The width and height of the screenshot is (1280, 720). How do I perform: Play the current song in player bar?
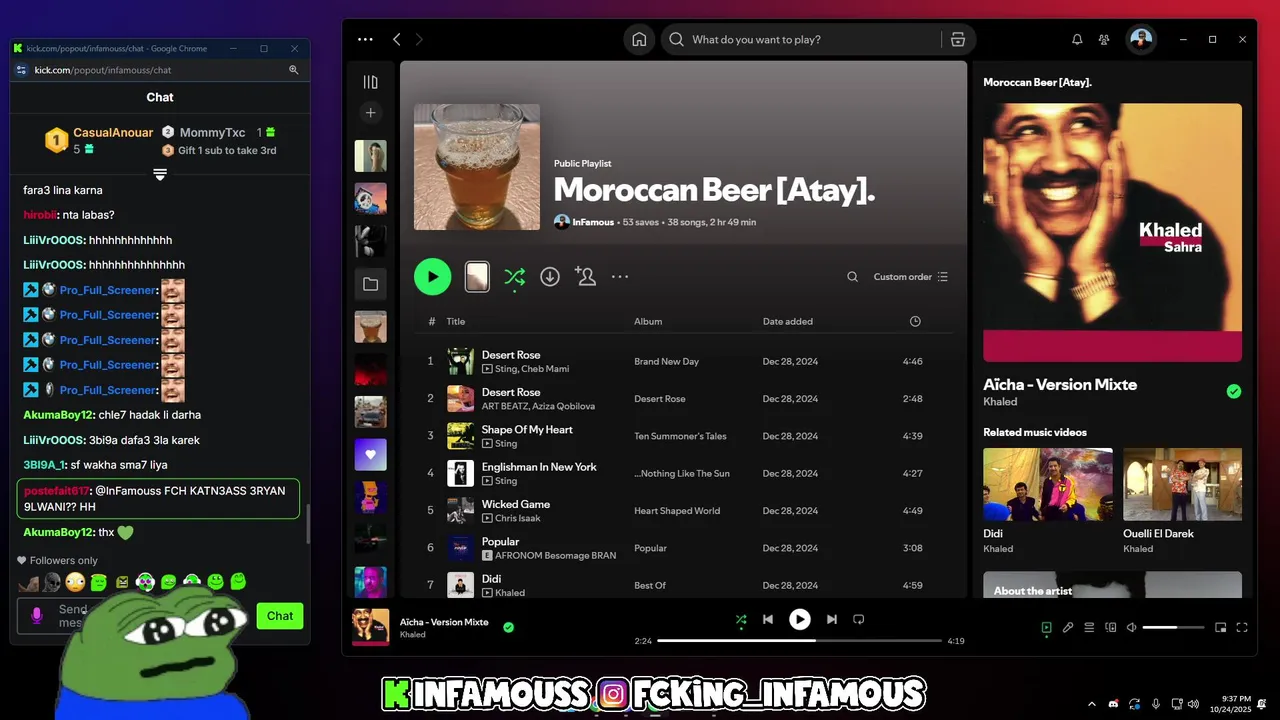coord(800,620)
